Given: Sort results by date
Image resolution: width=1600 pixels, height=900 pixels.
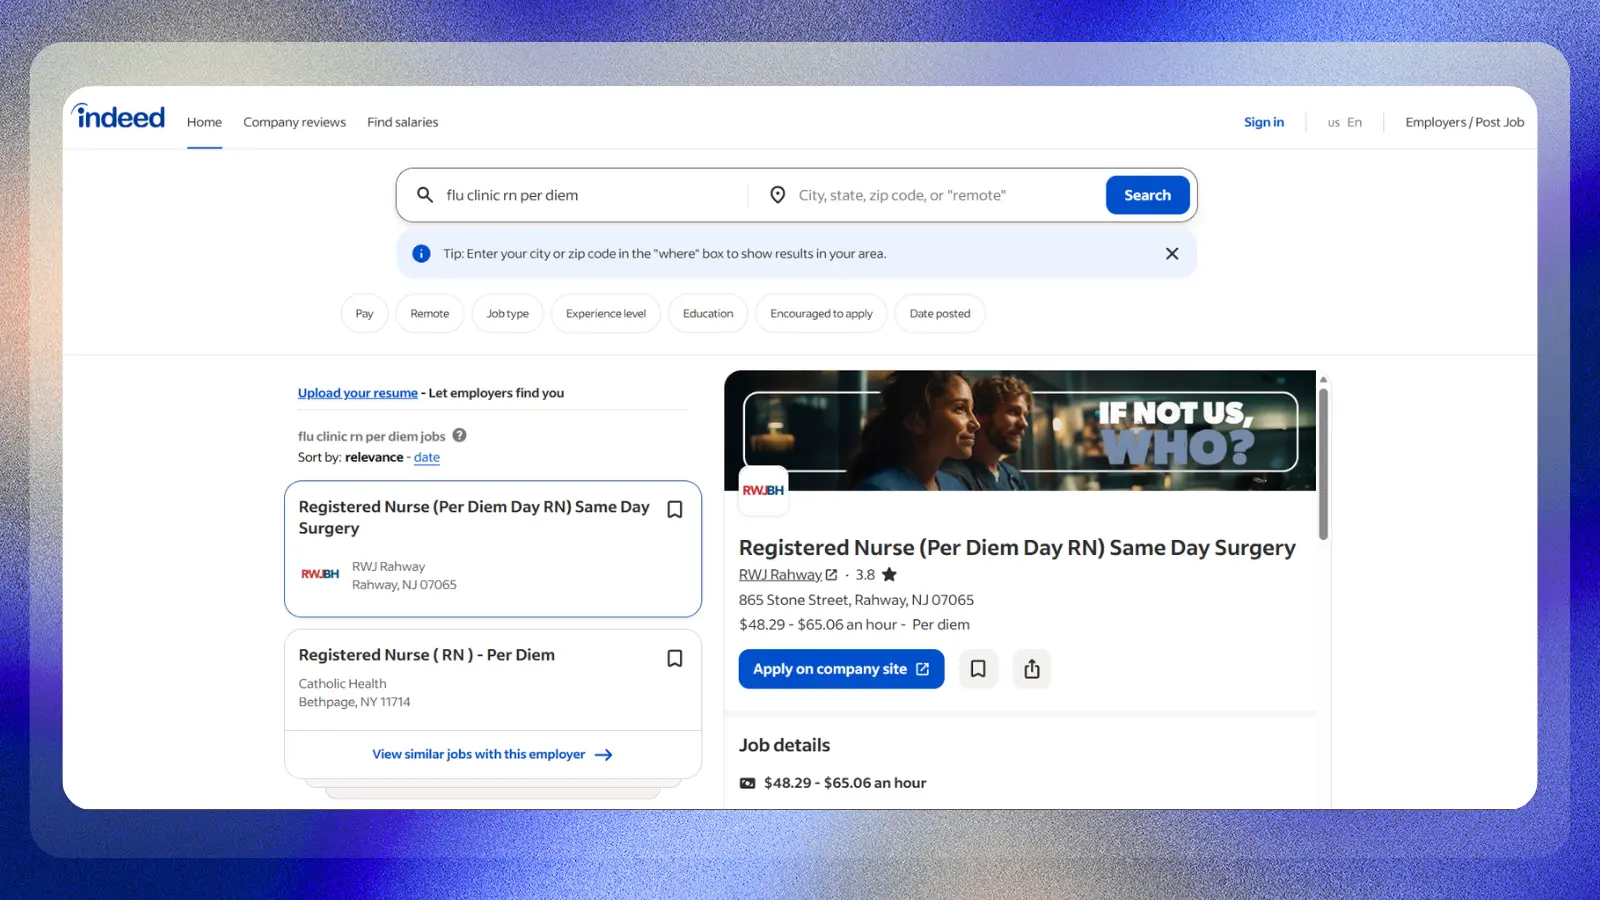Looking at the screenshot, I should [x=427, y=457].
